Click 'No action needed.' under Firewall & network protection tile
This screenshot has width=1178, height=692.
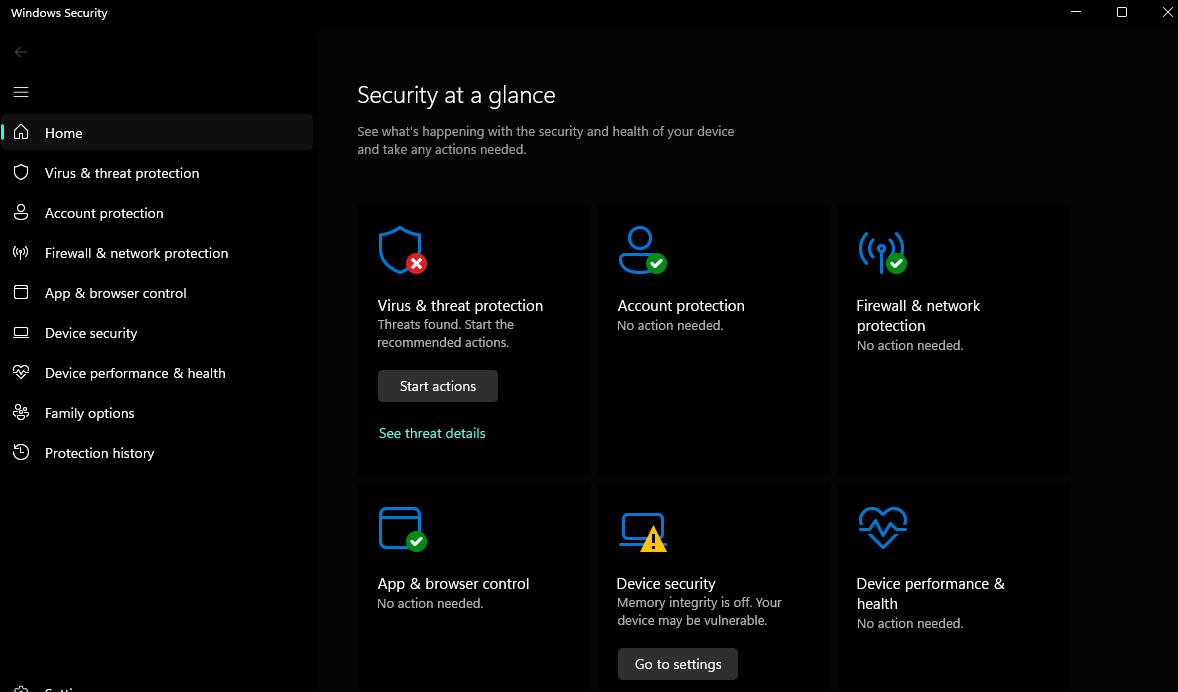(x=910, y=345)
